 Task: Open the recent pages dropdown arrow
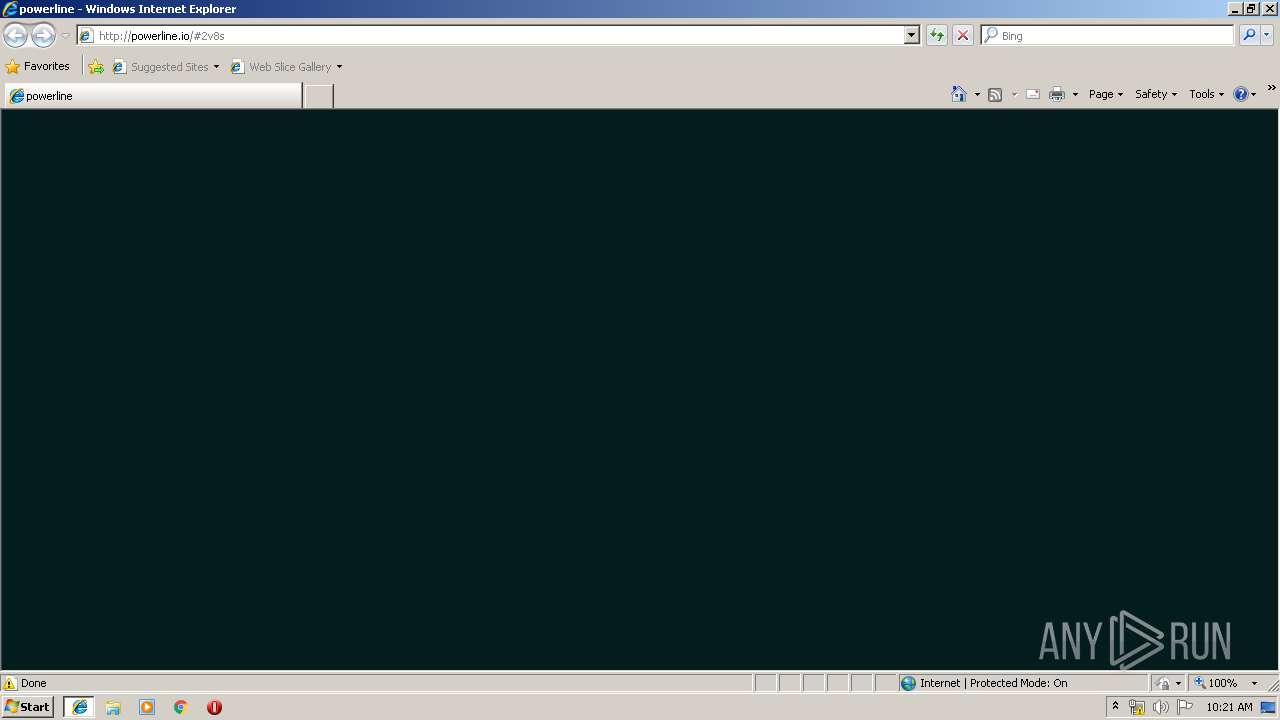[65, 36]
